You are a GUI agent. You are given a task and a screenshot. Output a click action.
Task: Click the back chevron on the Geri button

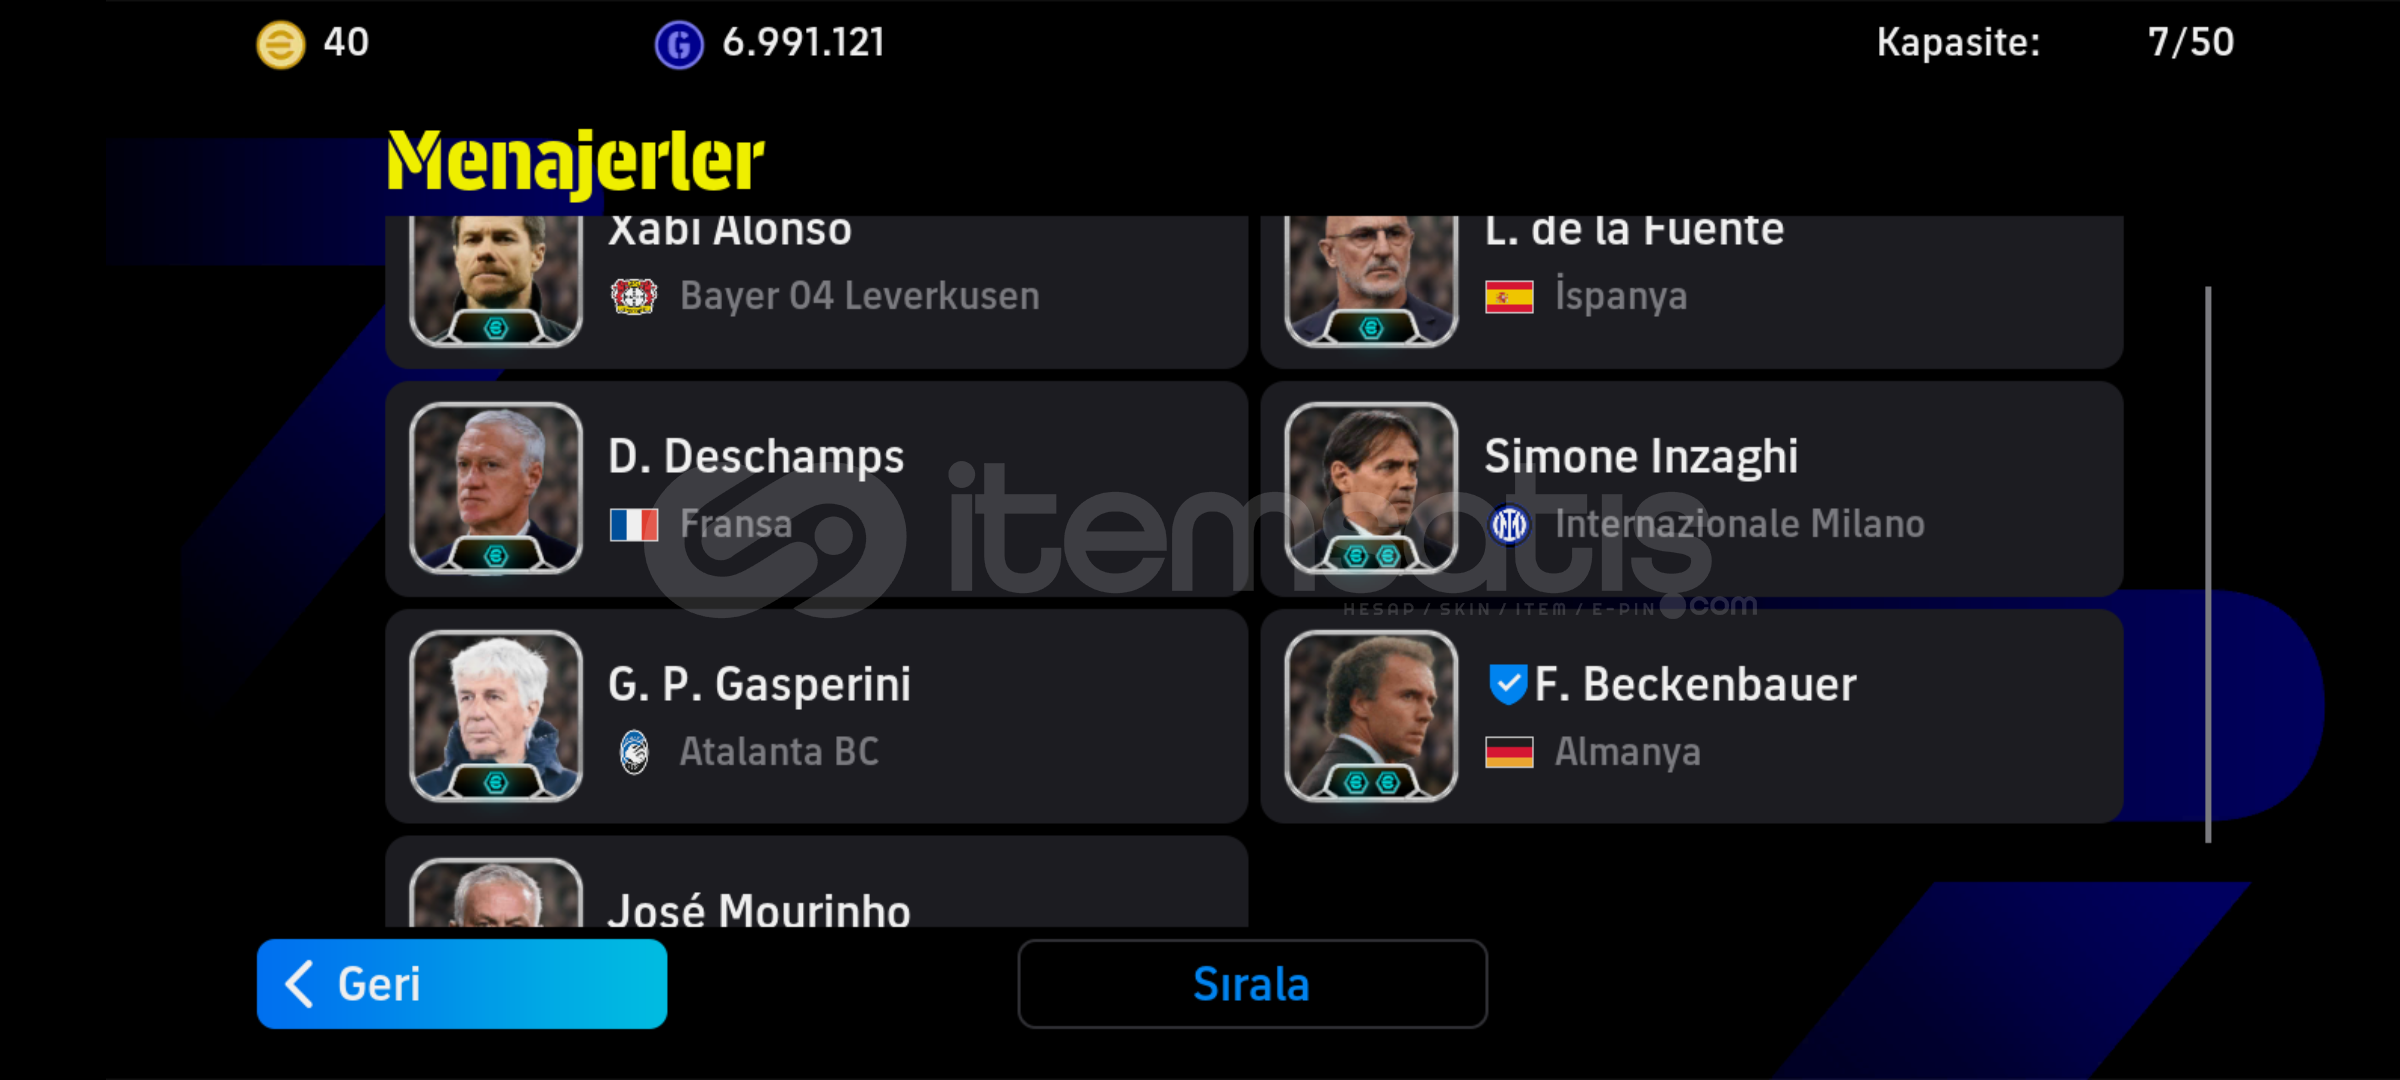299,984
